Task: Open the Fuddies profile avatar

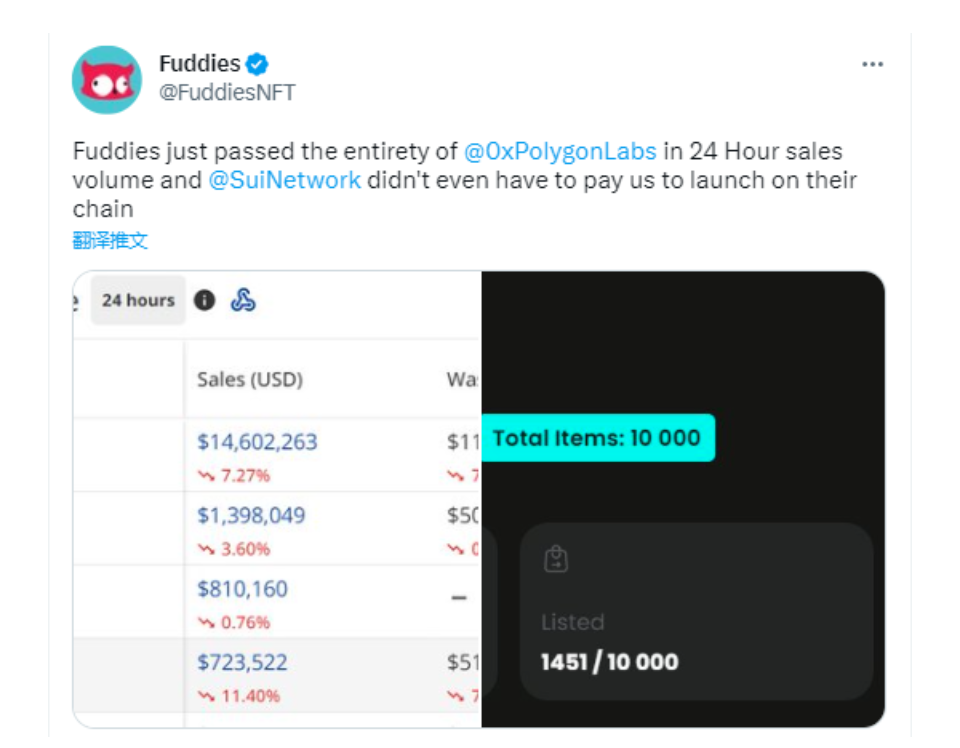Action: [x=107, y=80]
